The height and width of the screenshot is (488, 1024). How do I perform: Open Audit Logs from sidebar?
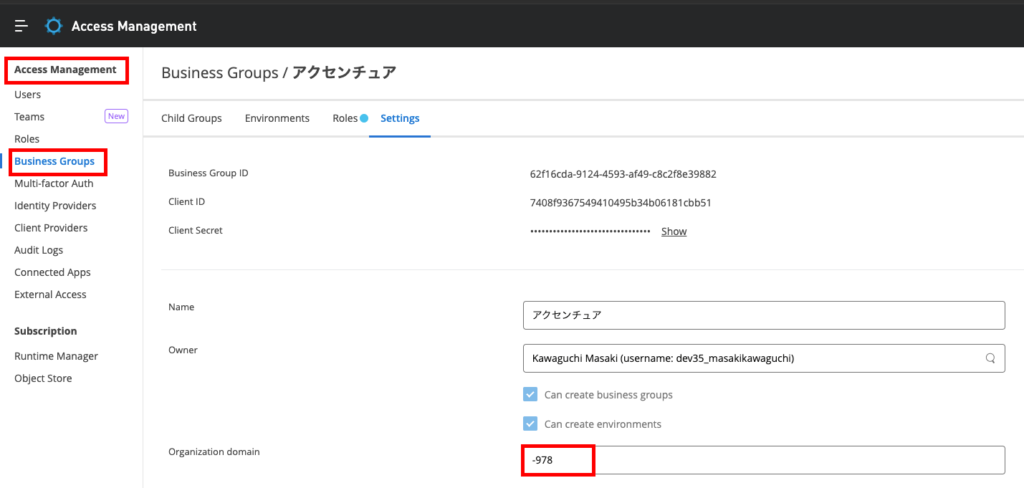tap(39, 250)
